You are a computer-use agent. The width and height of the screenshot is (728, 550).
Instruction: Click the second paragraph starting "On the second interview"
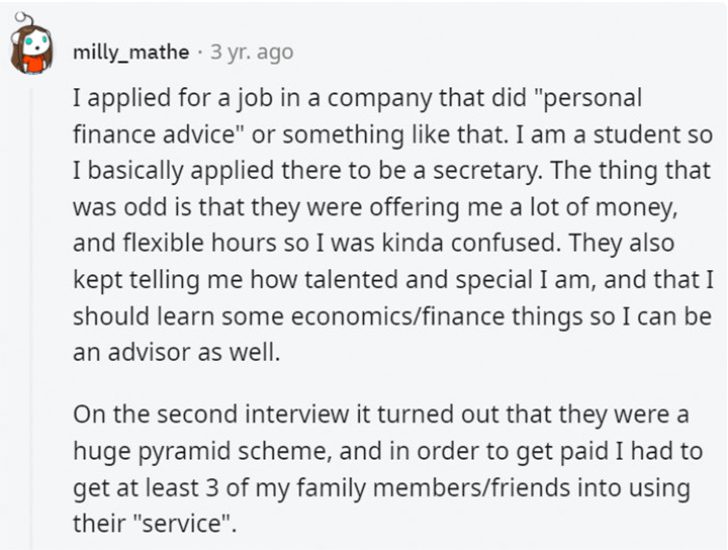pyautogui.click(x=388, y=469)
